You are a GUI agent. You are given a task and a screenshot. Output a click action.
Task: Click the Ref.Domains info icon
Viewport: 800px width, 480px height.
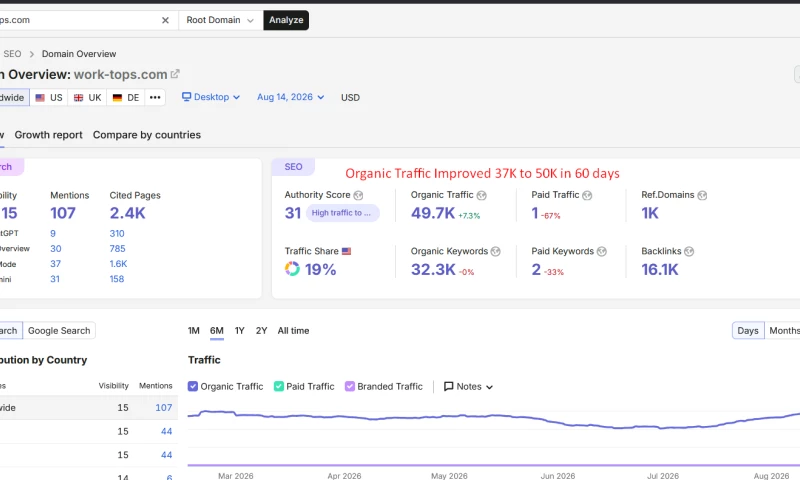[x=702, y=195]
